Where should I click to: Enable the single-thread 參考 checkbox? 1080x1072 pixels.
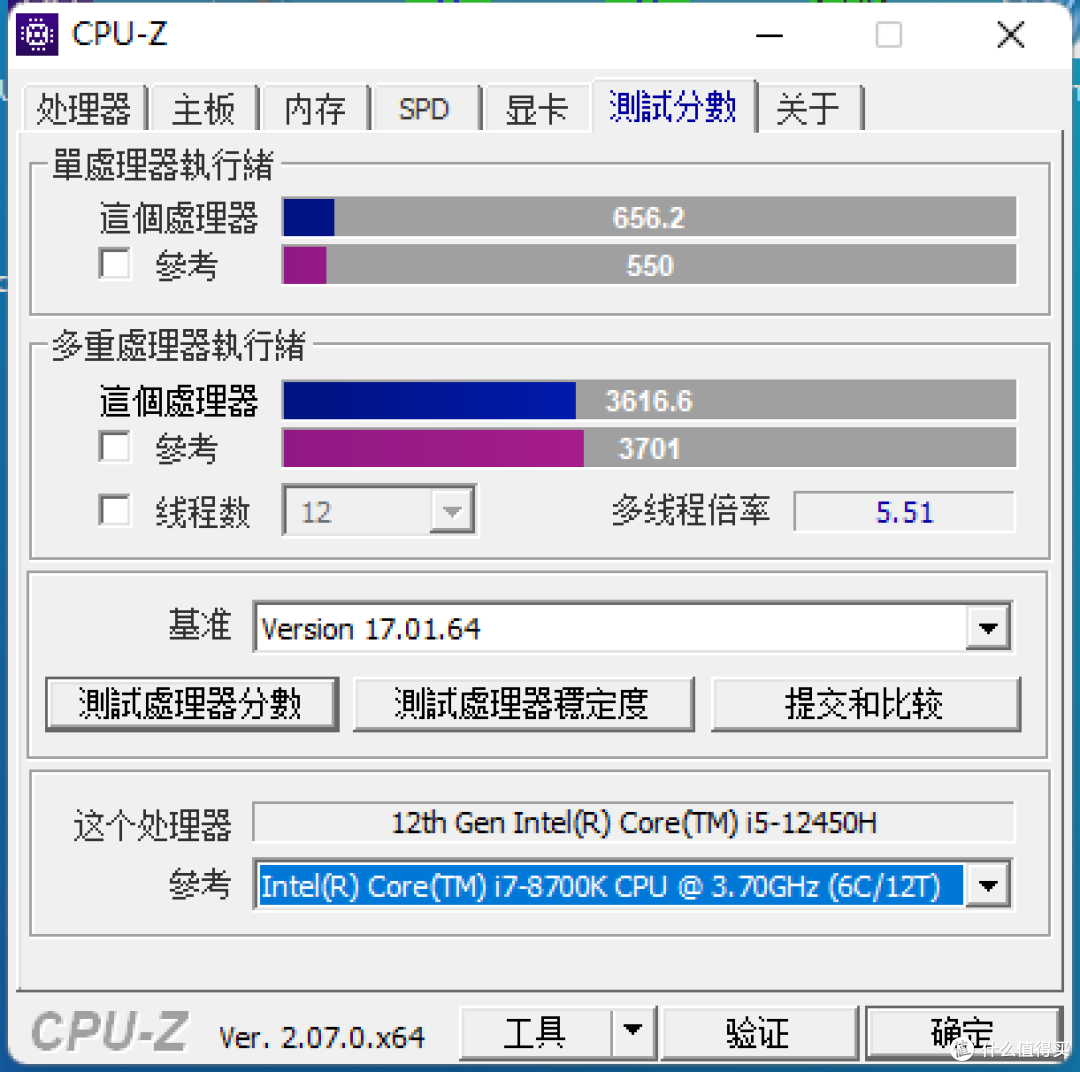tap(114, 263)
